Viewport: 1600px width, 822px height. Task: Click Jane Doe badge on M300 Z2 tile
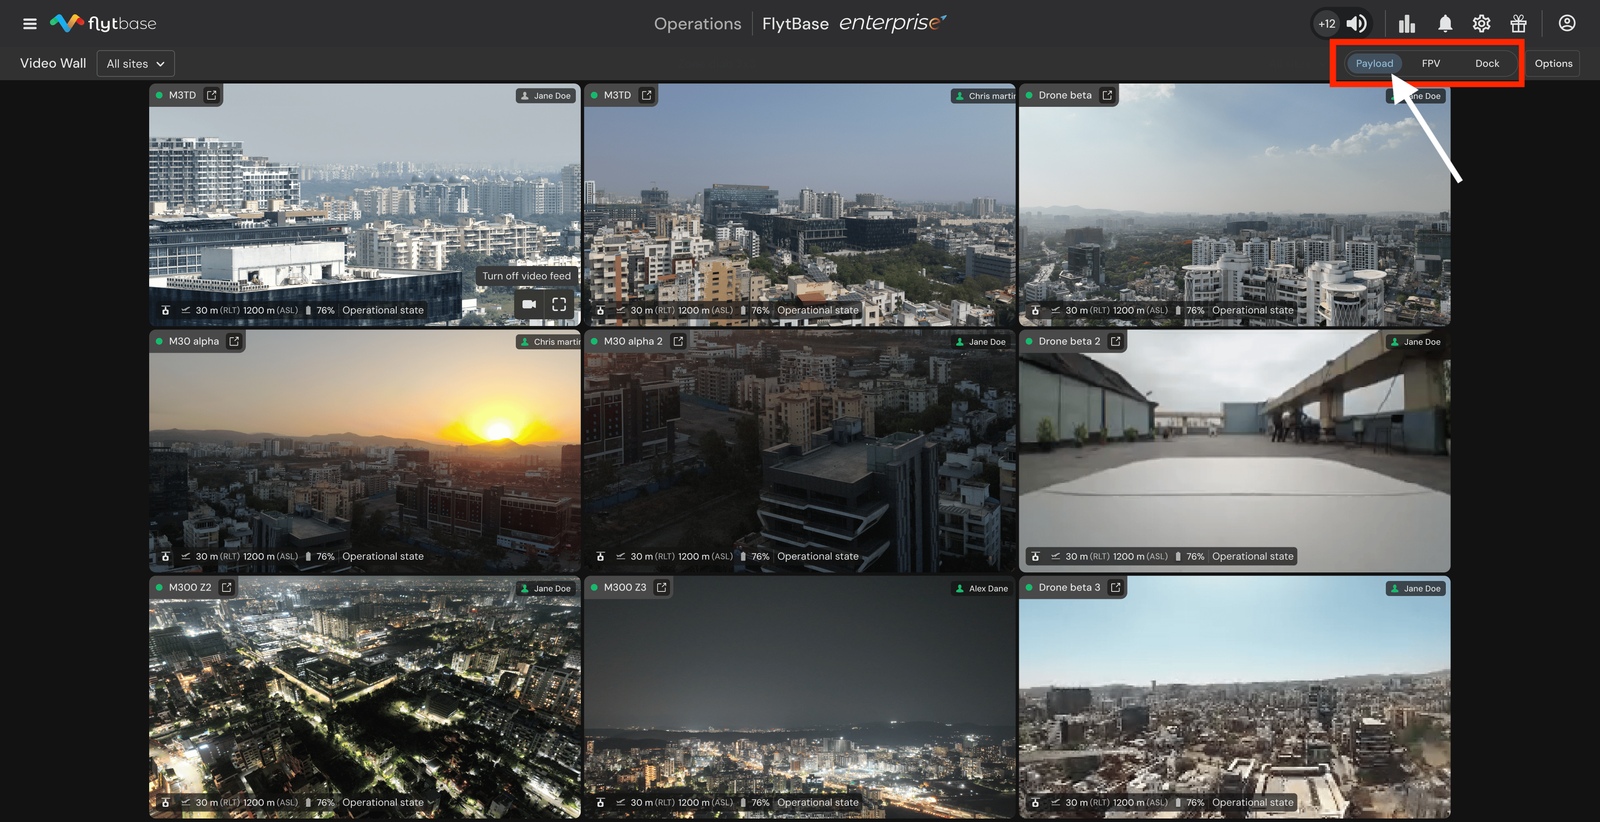[546, 588]
